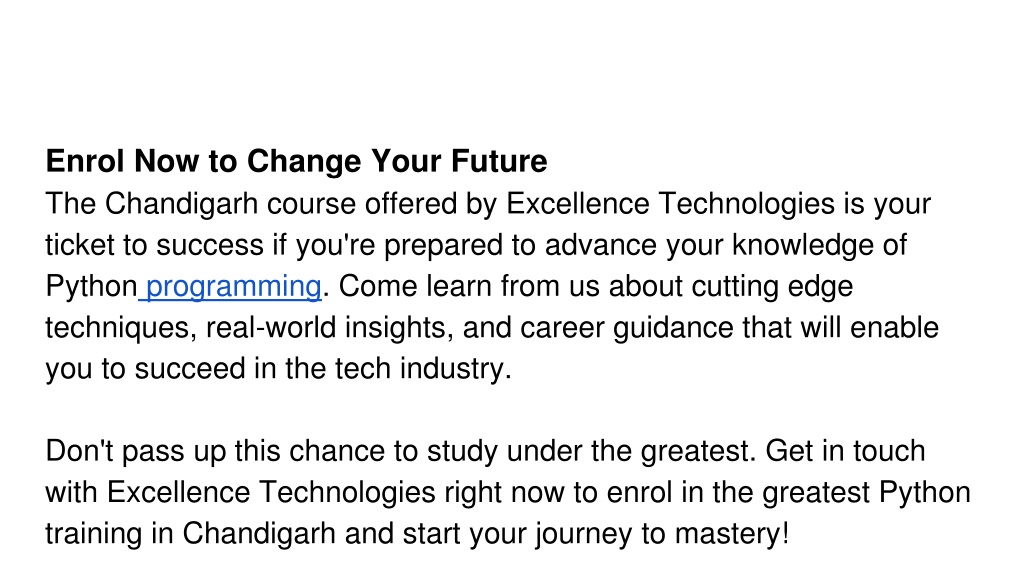Click the word "Python" before the programming link
Image resolution: width=1024 pixels, height=576 pixels.
[x=91, y=287]
